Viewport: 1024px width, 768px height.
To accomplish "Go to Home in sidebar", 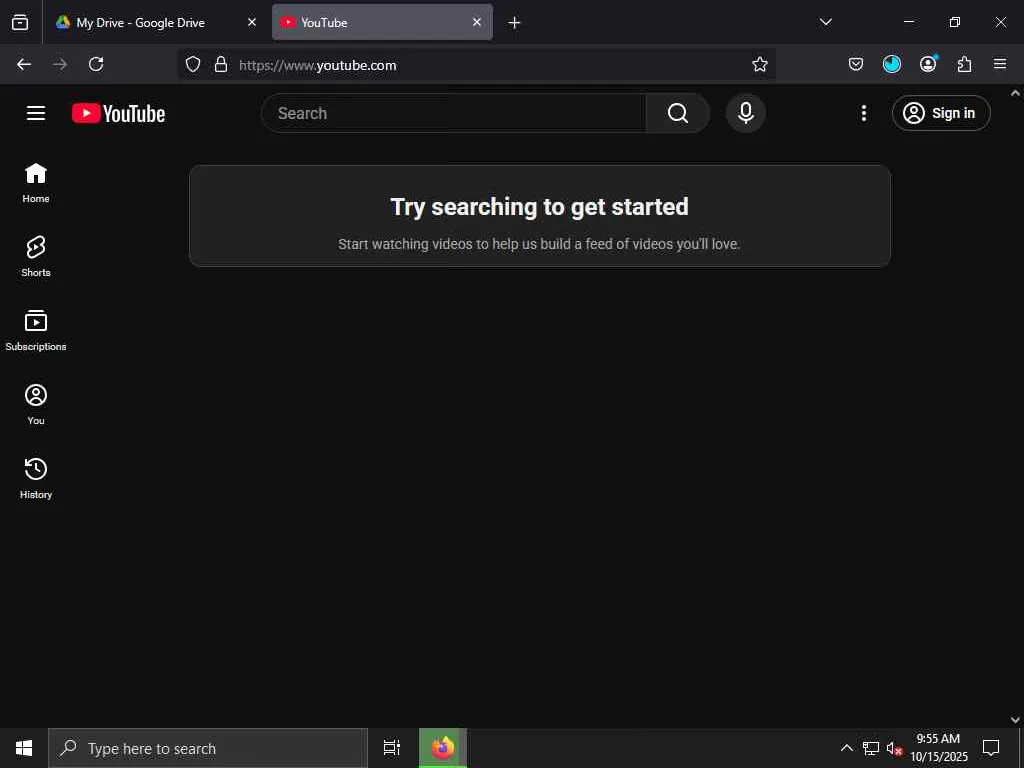I will pos(36,183).
